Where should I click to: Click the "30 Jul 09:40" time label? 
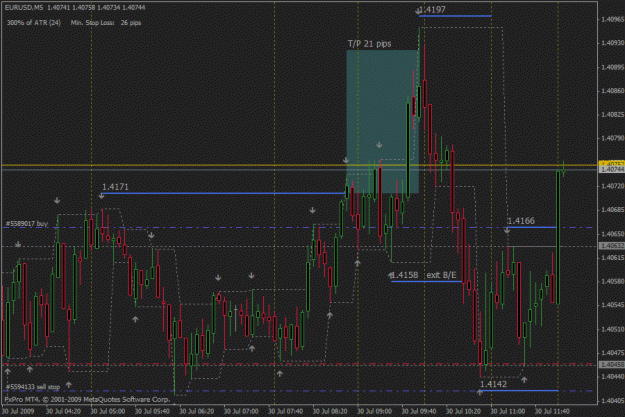pyautogui.click(x=419, y=411)
